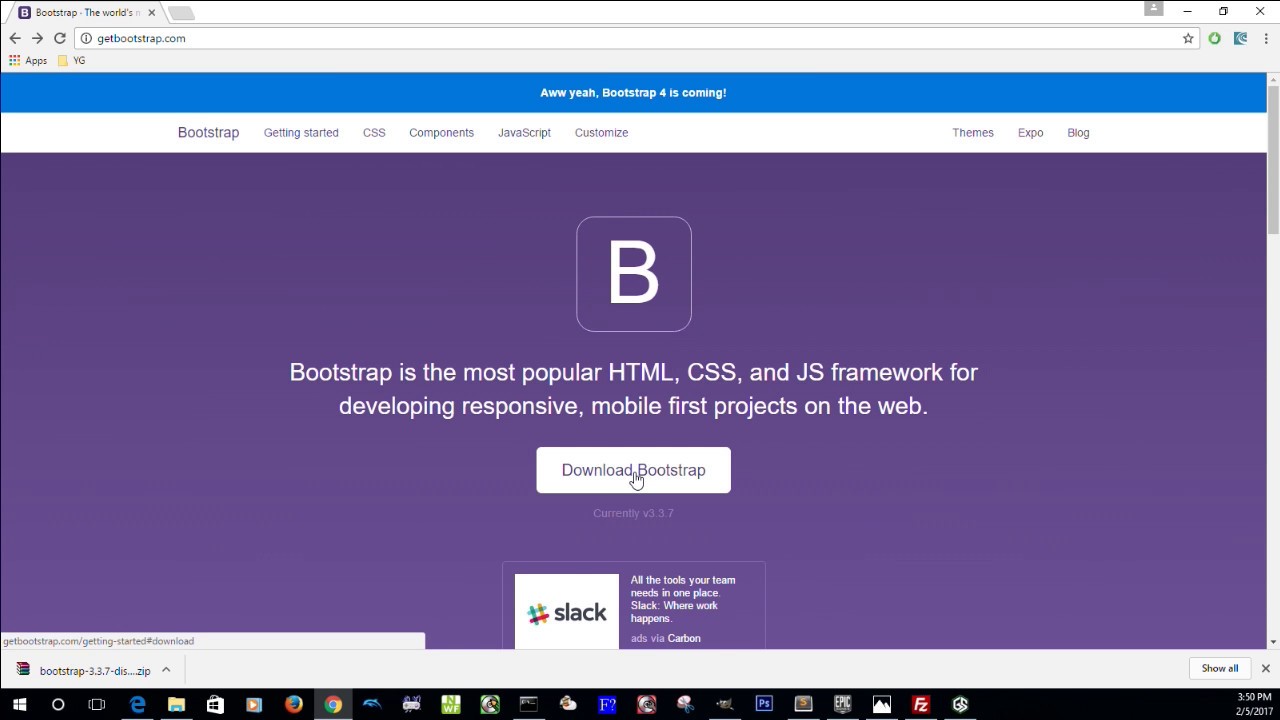Open the Photos app mountain icon in taskbar
Image resolution: width=1280 pixels, height=720 pixels.
coord(882,704)
